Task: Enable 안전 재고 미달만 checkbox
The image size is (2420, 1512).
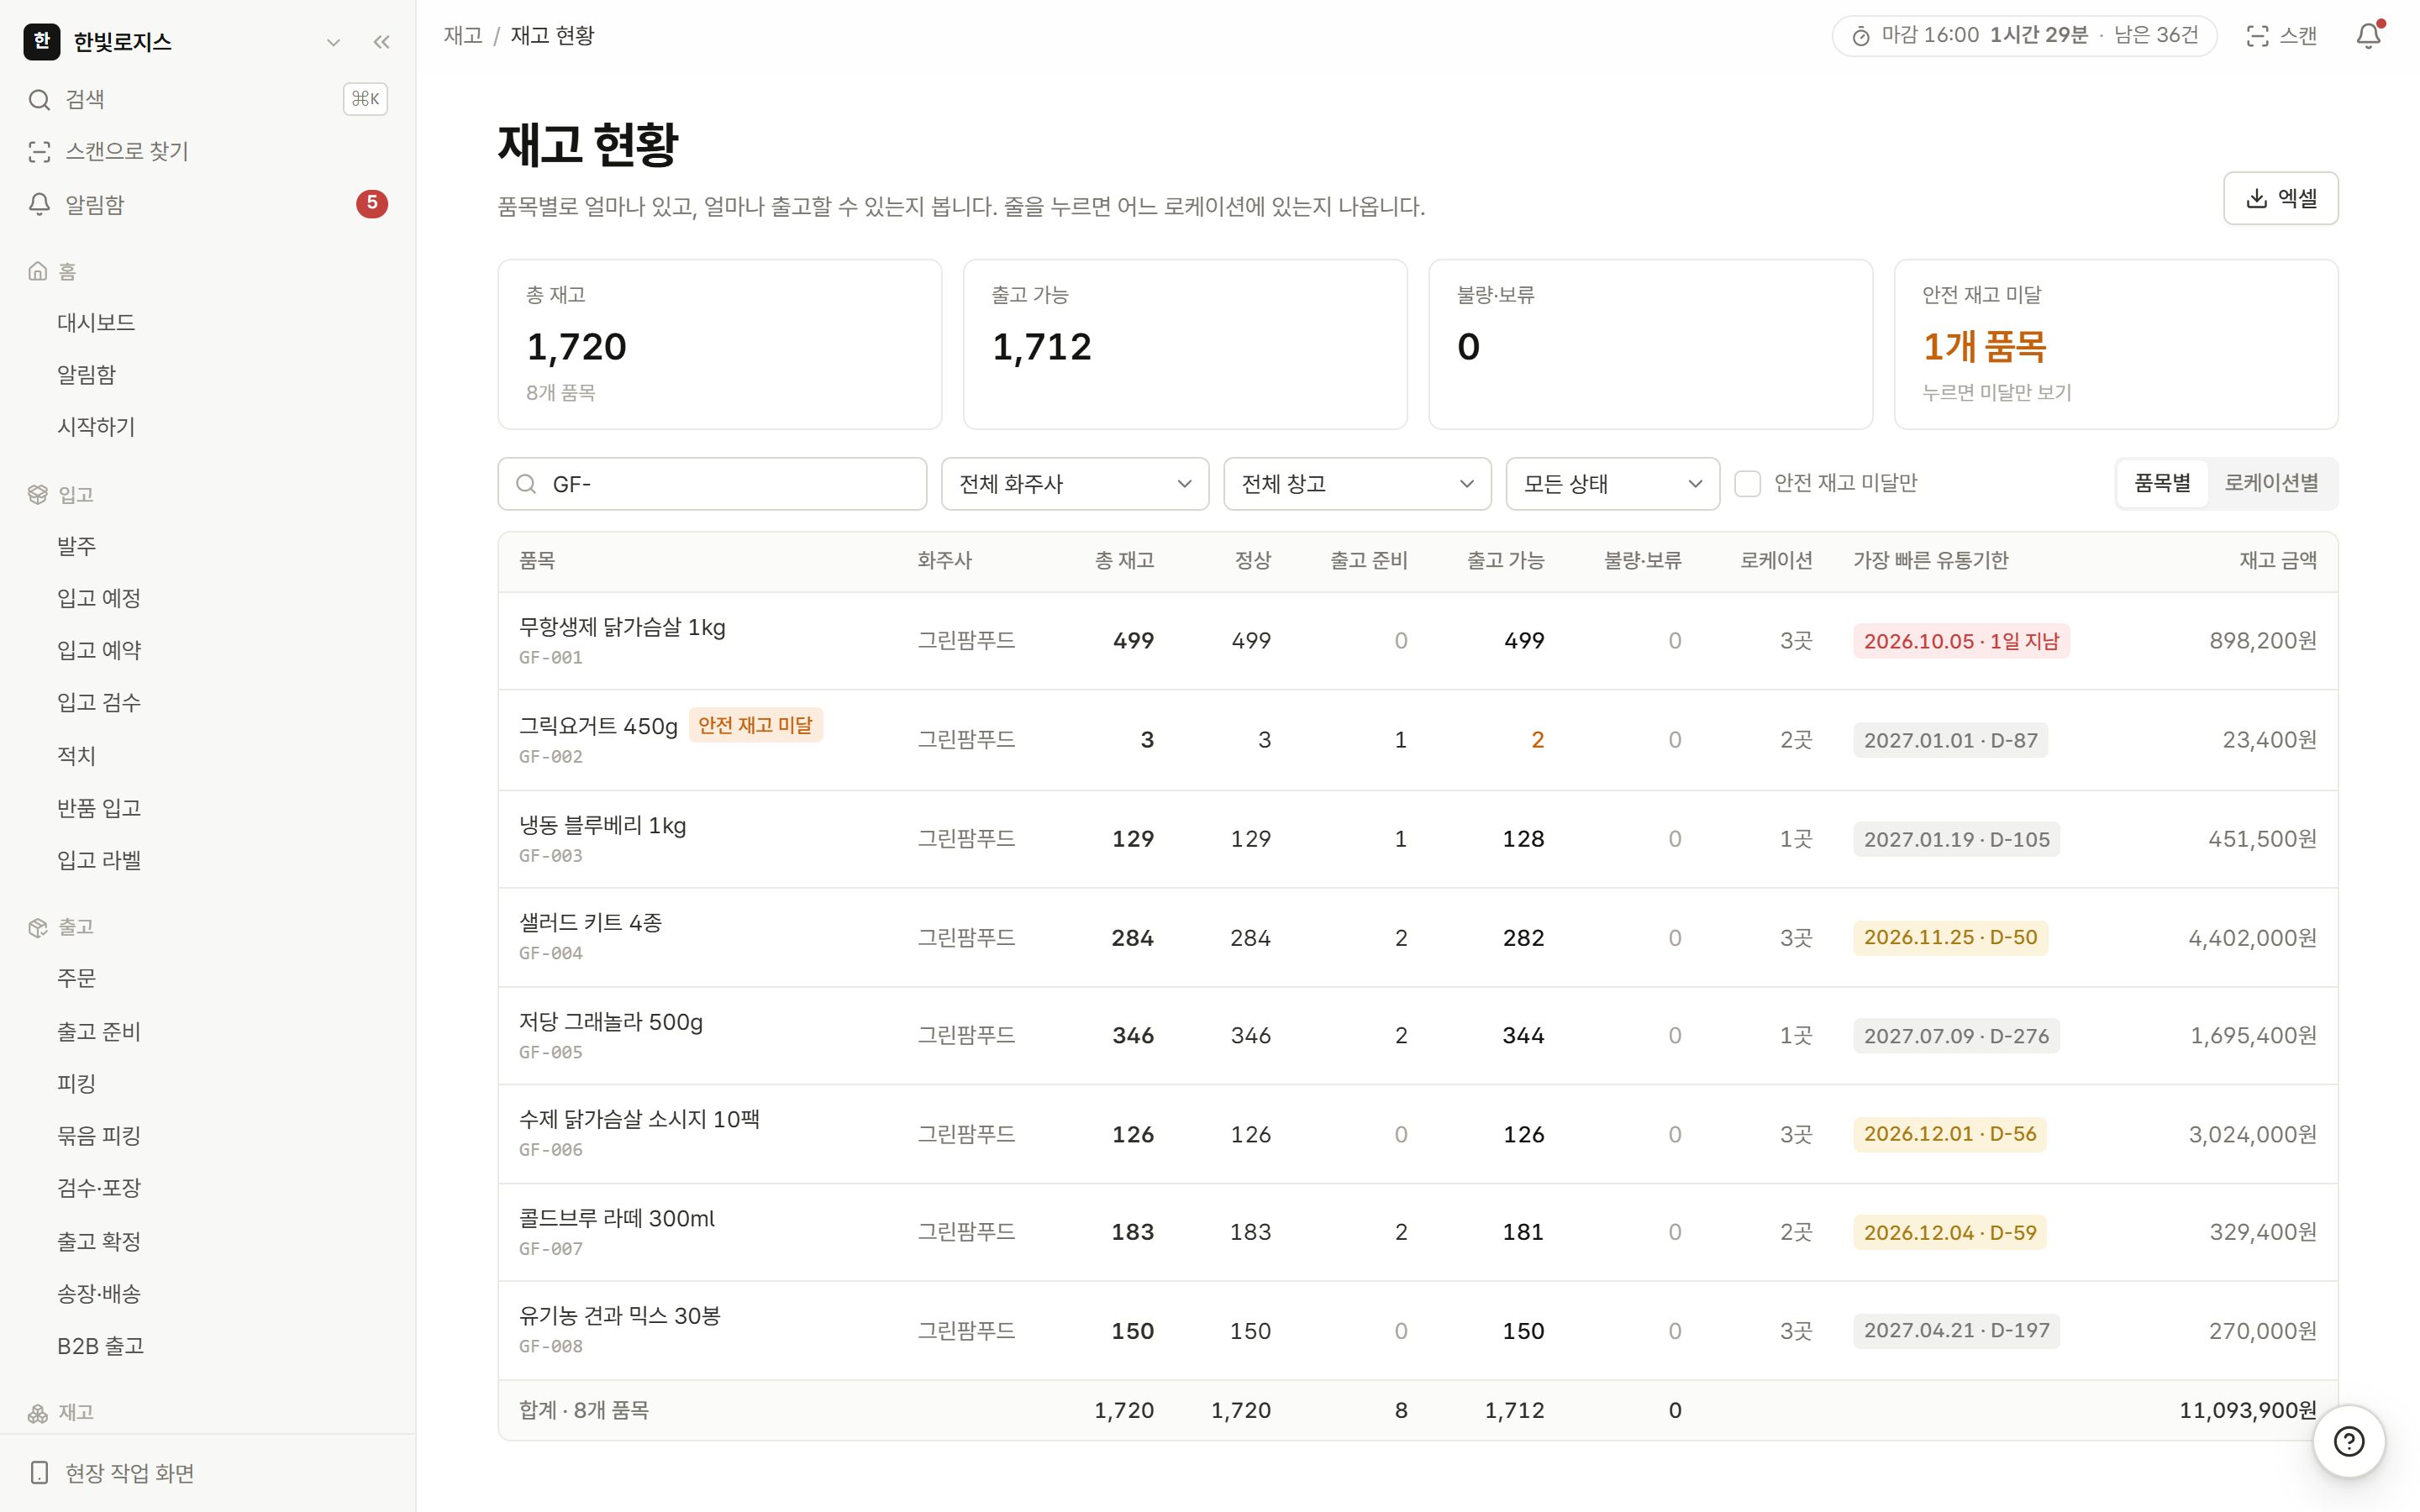Action: 1747,484
